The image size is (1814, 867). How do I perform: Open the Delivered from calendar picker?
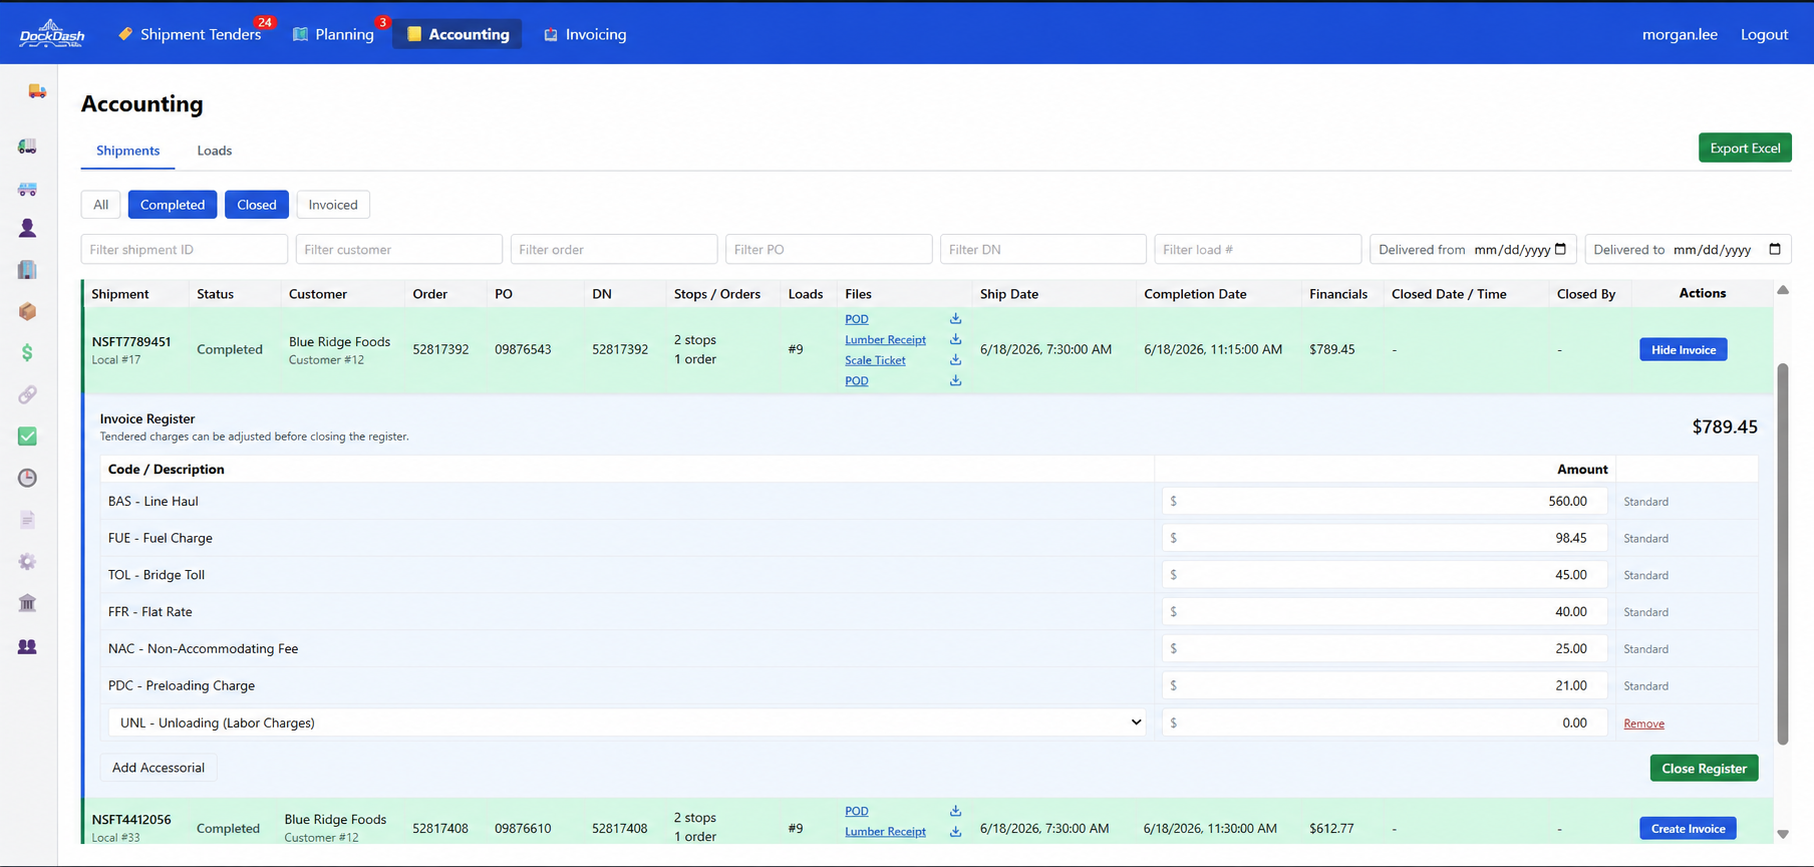(1560, 249)
